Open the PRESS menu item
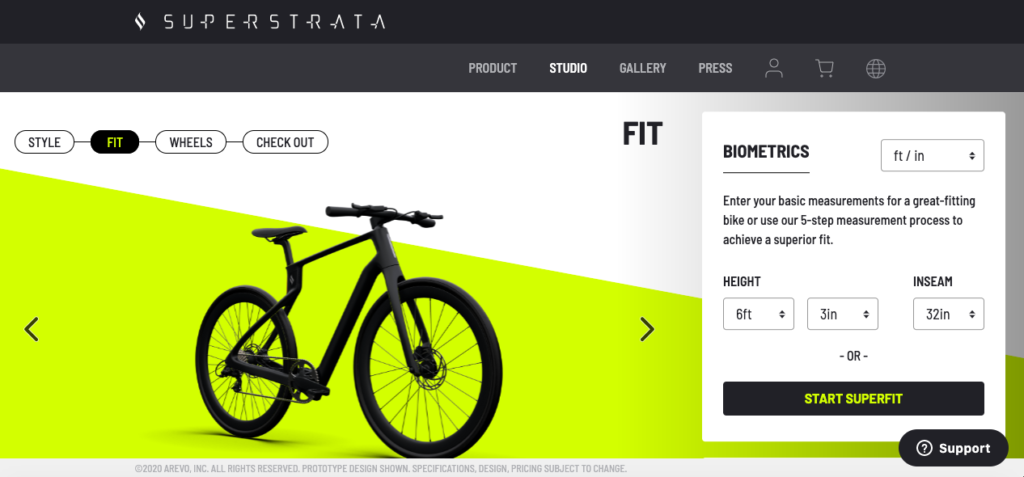This screenshot has width=1024, height=477. [x=715, y=68]
